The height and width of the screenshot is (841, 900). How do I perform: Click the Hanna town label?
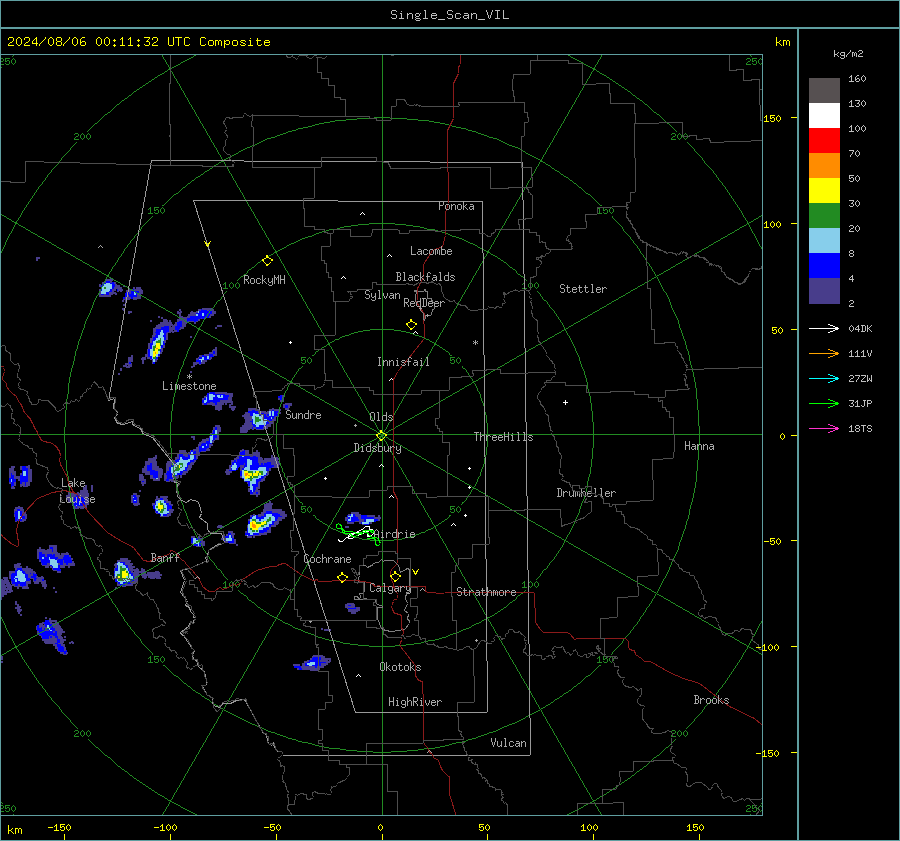(x=699, y=446)
